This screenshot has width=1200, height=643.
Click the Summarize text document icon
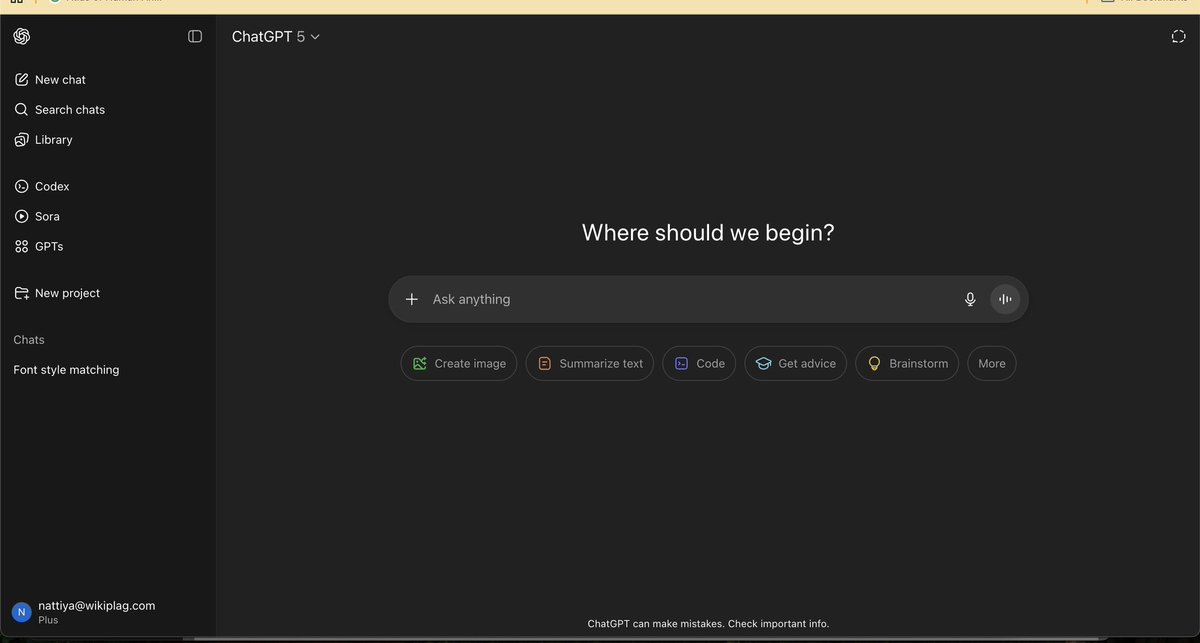pos(545,363)
